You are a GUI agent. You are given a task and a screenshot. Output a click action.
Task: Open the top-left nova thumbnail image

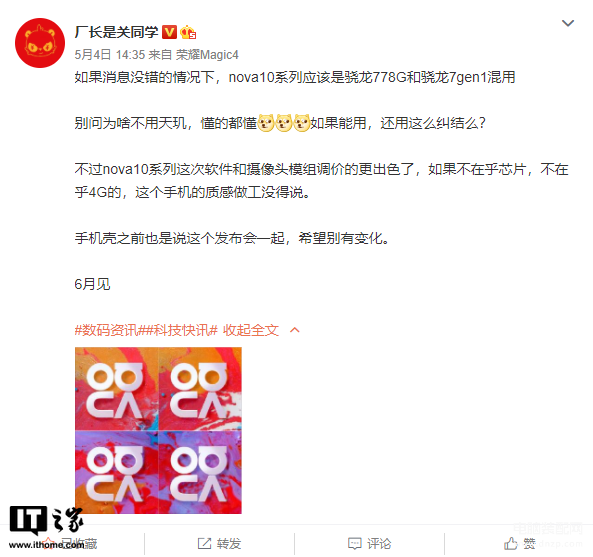[x=116, y=388]
